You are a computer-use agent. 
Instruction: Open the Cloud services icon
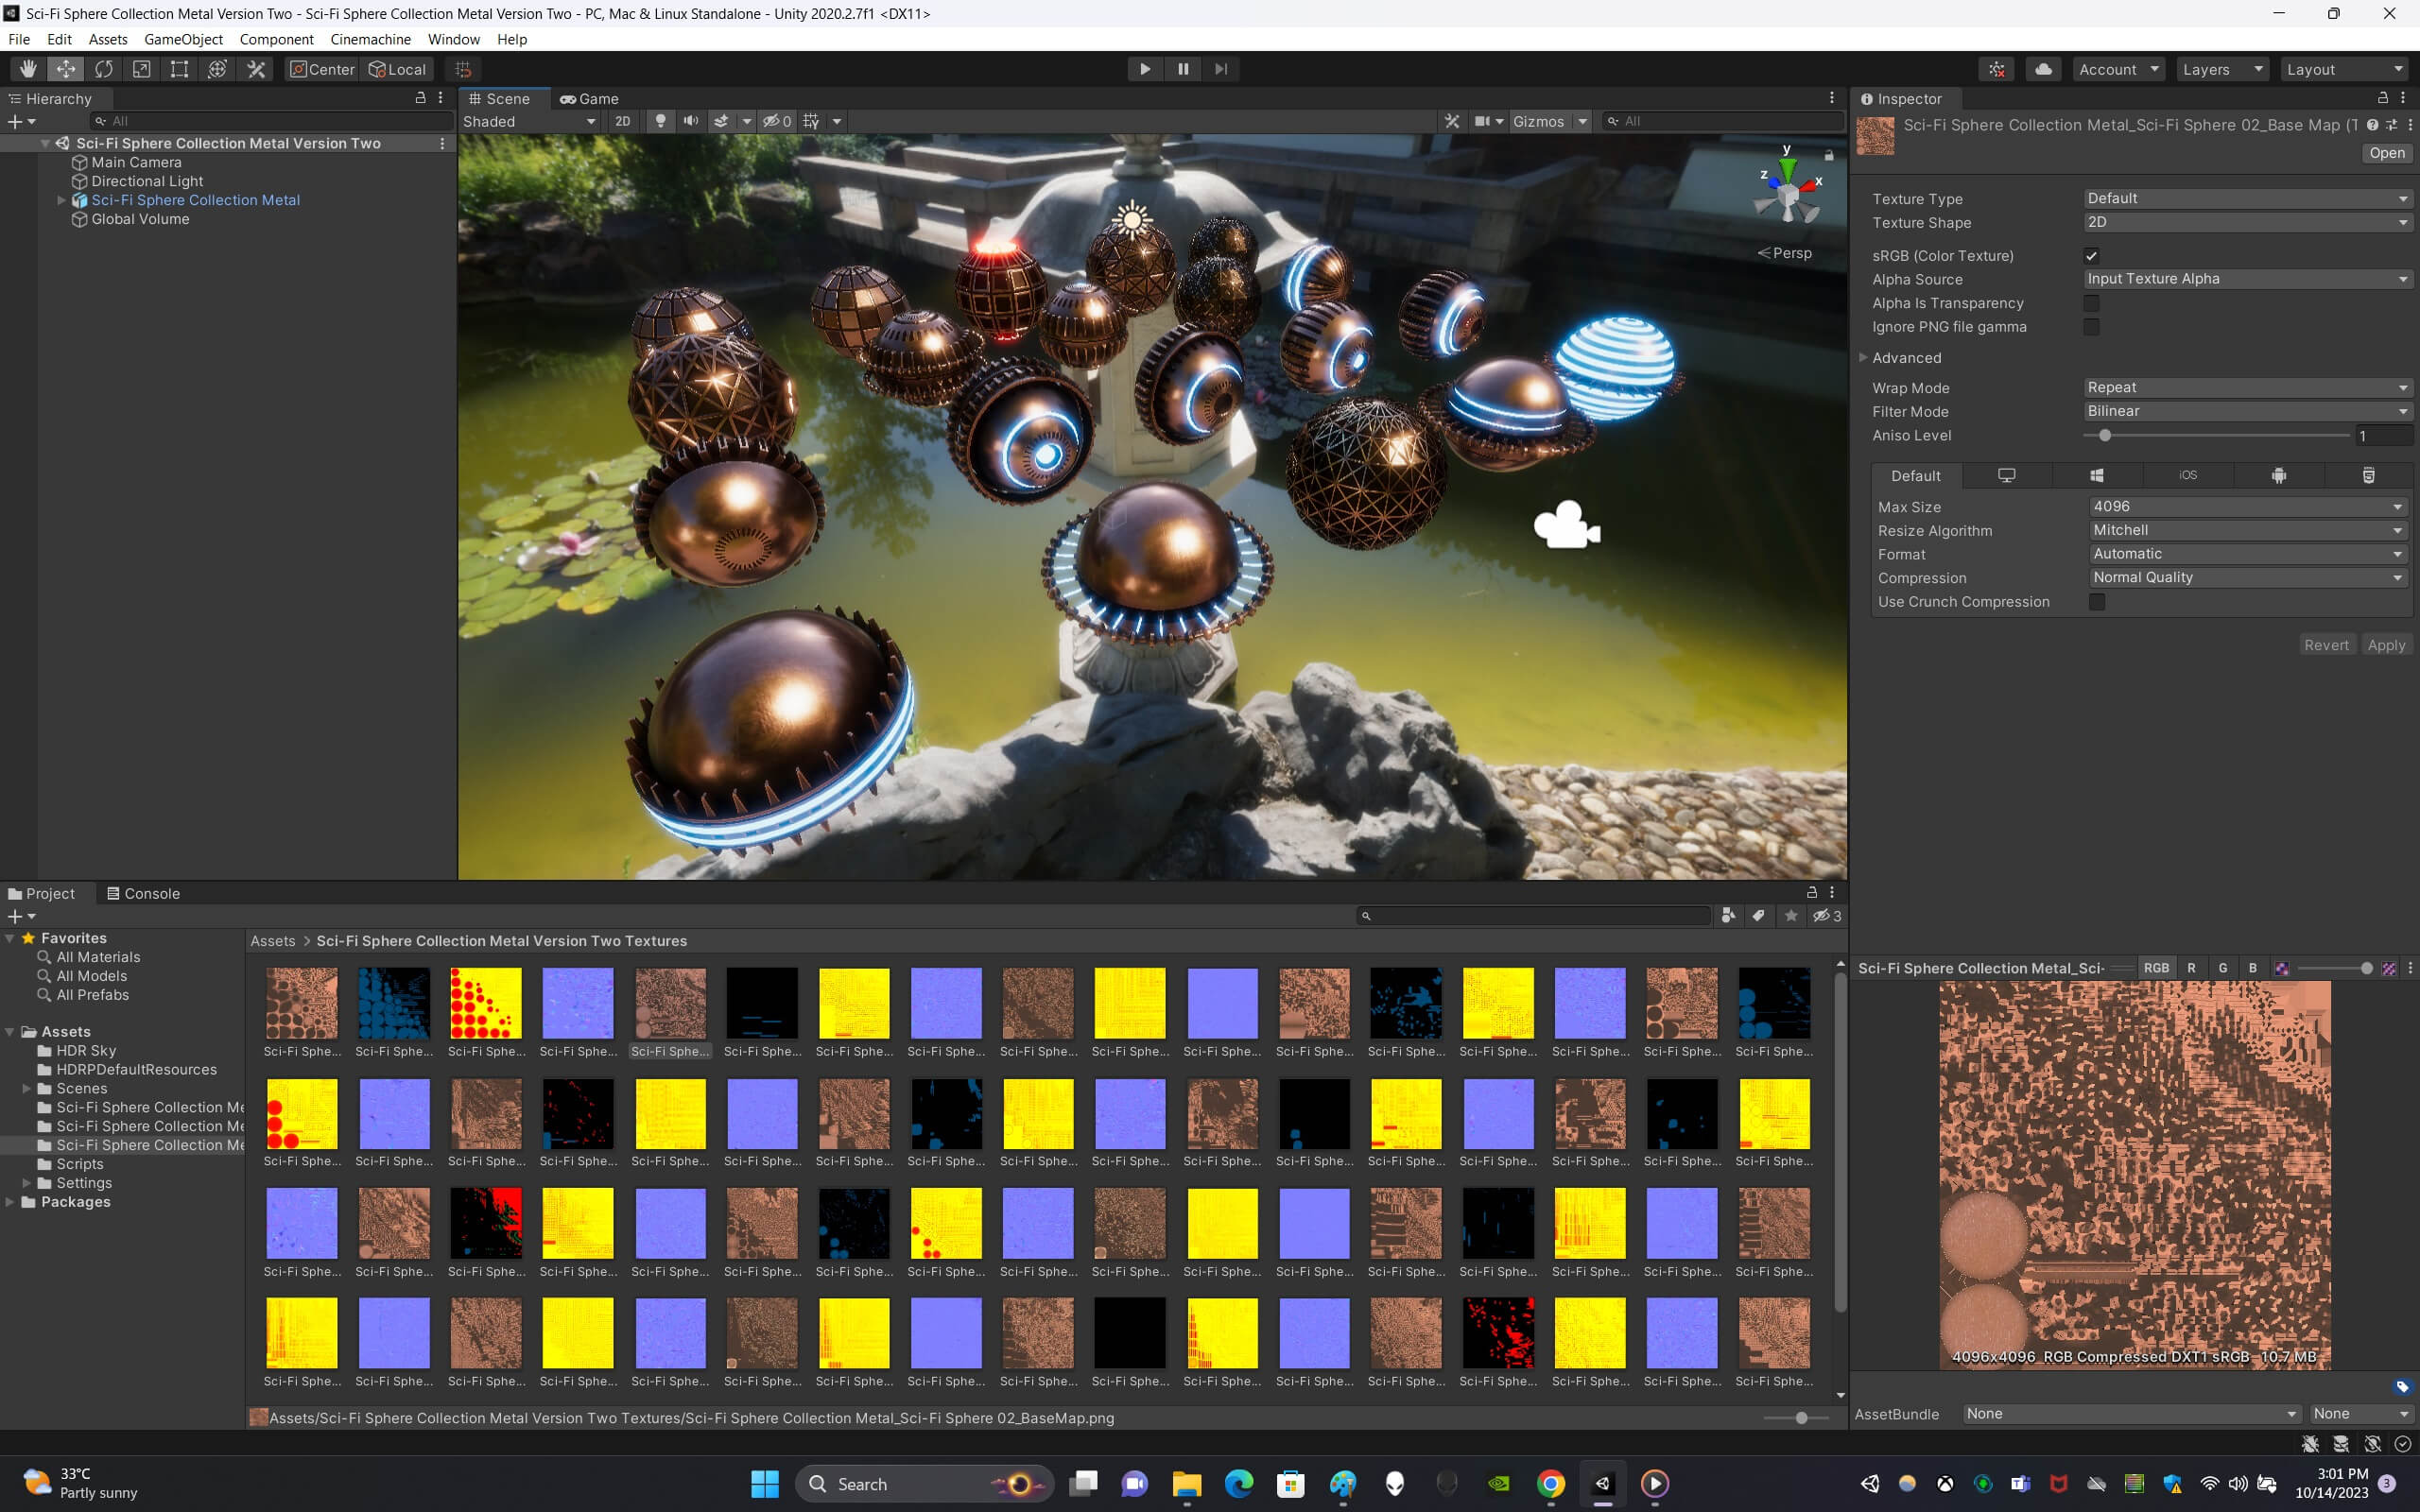[2043, 69]
